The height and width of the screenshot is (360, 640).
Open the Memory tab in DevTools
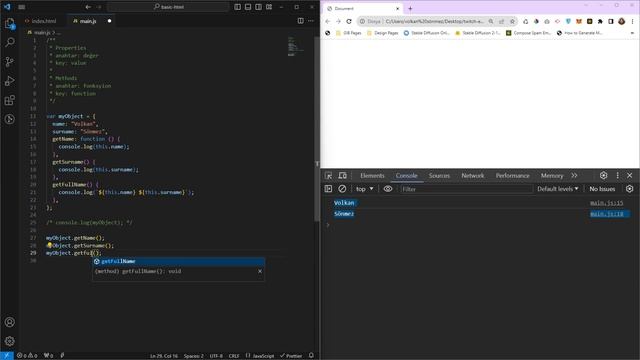(x=552, y=176)
